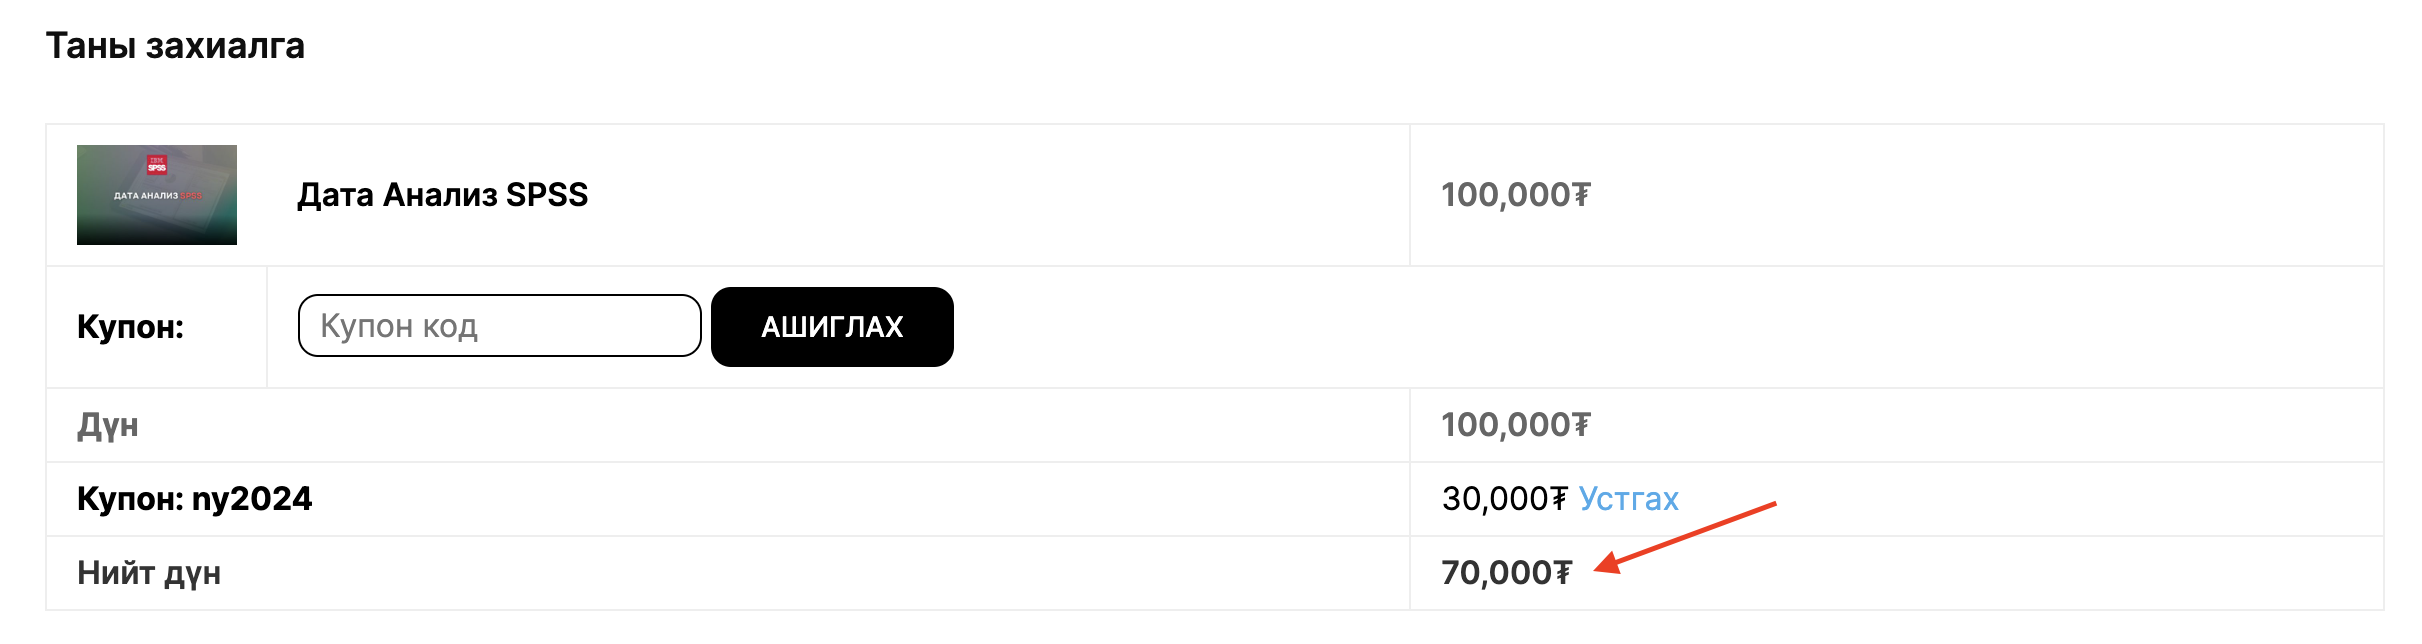The width and height of the screenshot is (2422, 644).
Task: Focus the 'Купон код' input field
Action: (499, 326)
